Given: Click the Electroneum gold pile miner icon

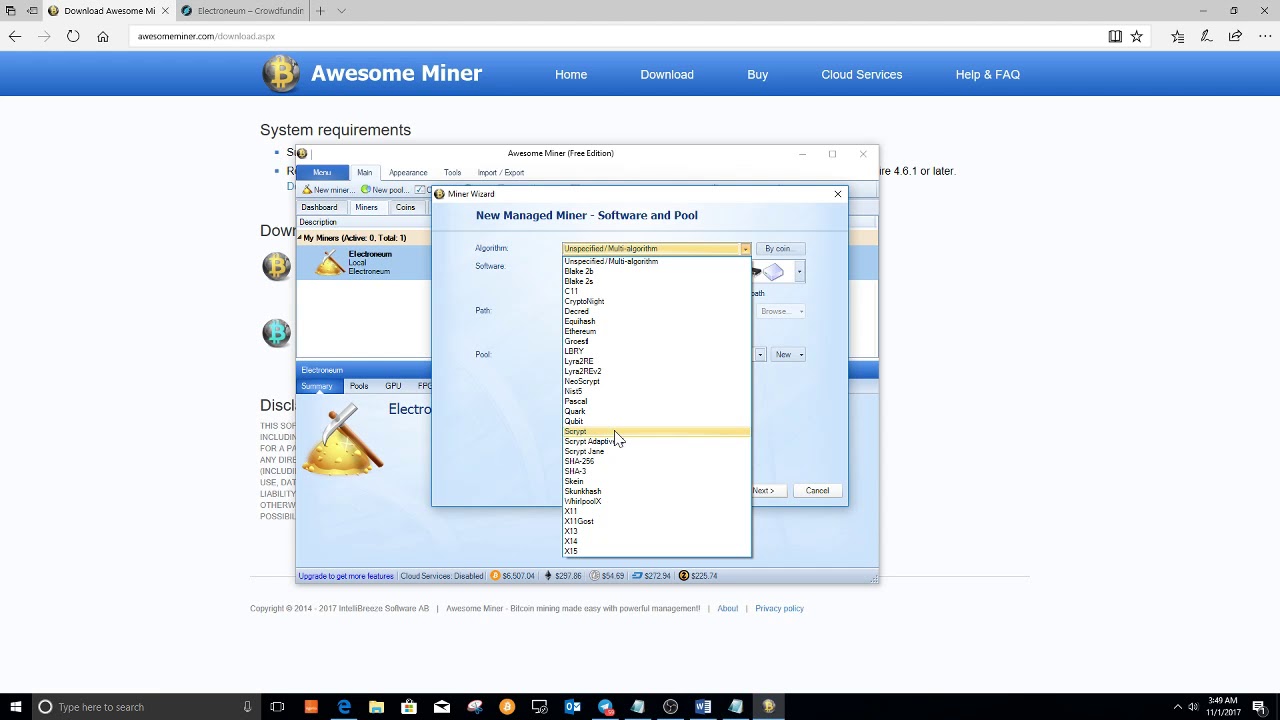Looking at the screenshot, I should [x=330, y=262].
